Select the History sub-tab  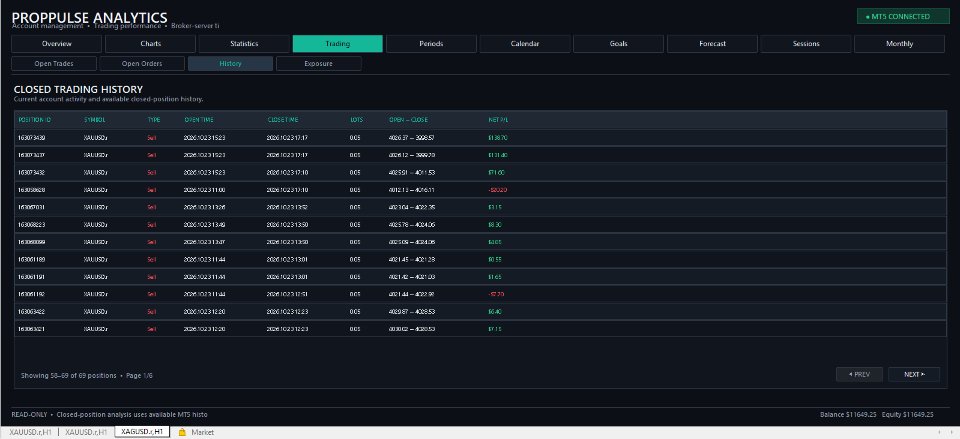click(x=230, y=64)
